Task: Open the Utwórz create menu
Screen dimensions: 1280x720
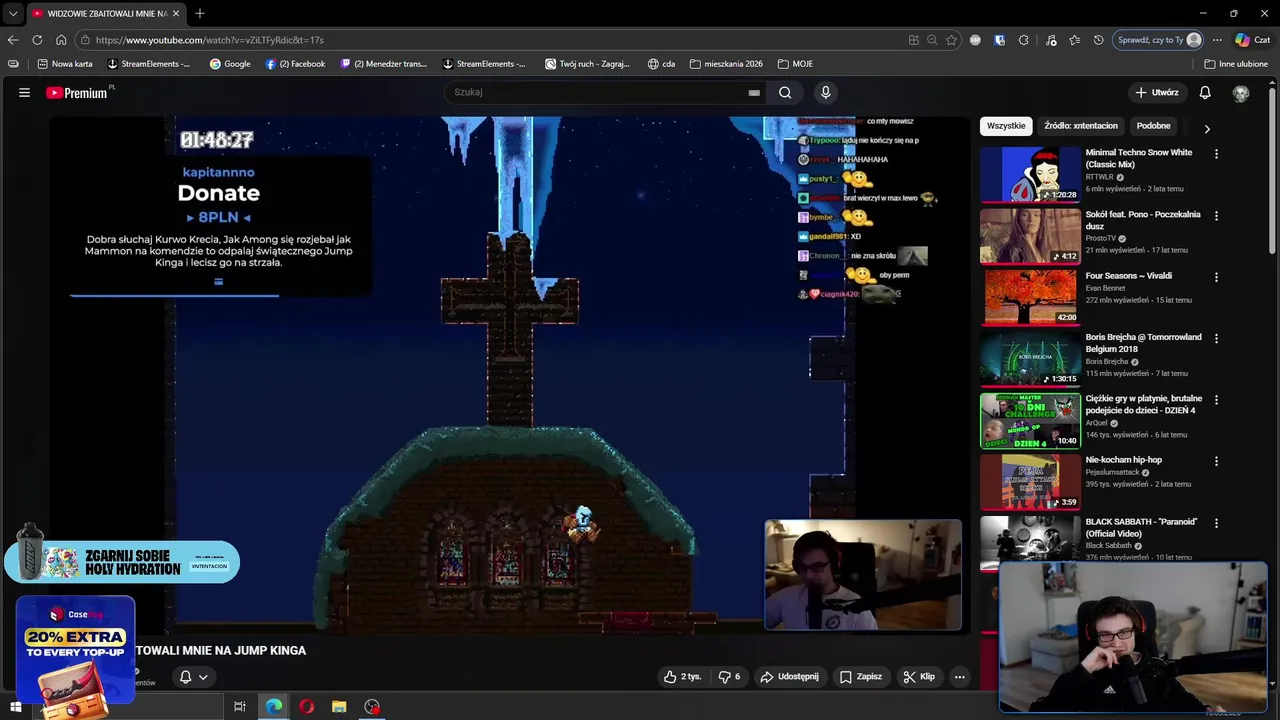Action: point(1157,92)
